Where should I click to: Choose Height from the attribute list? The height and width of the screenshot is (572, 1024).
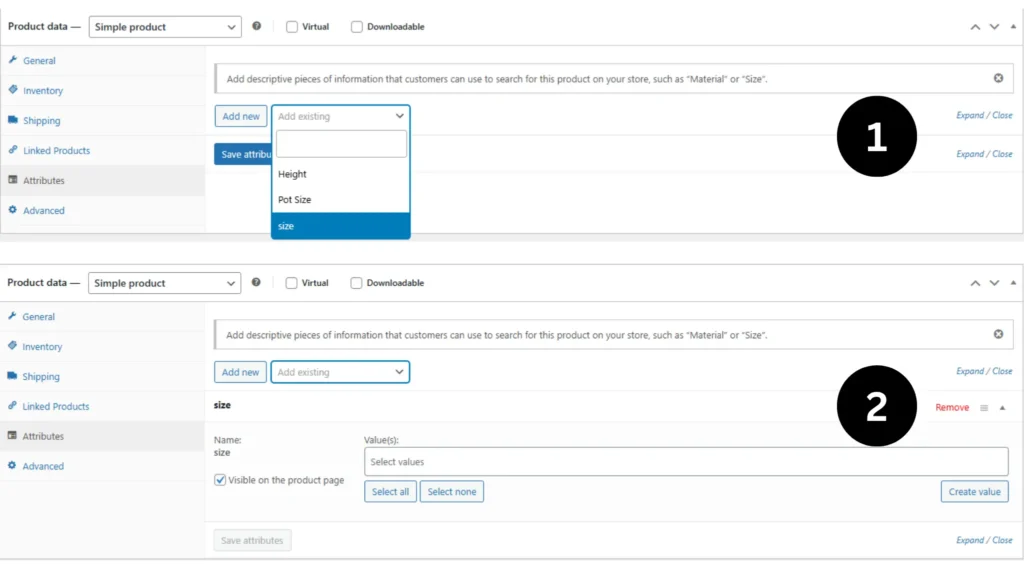341,174
